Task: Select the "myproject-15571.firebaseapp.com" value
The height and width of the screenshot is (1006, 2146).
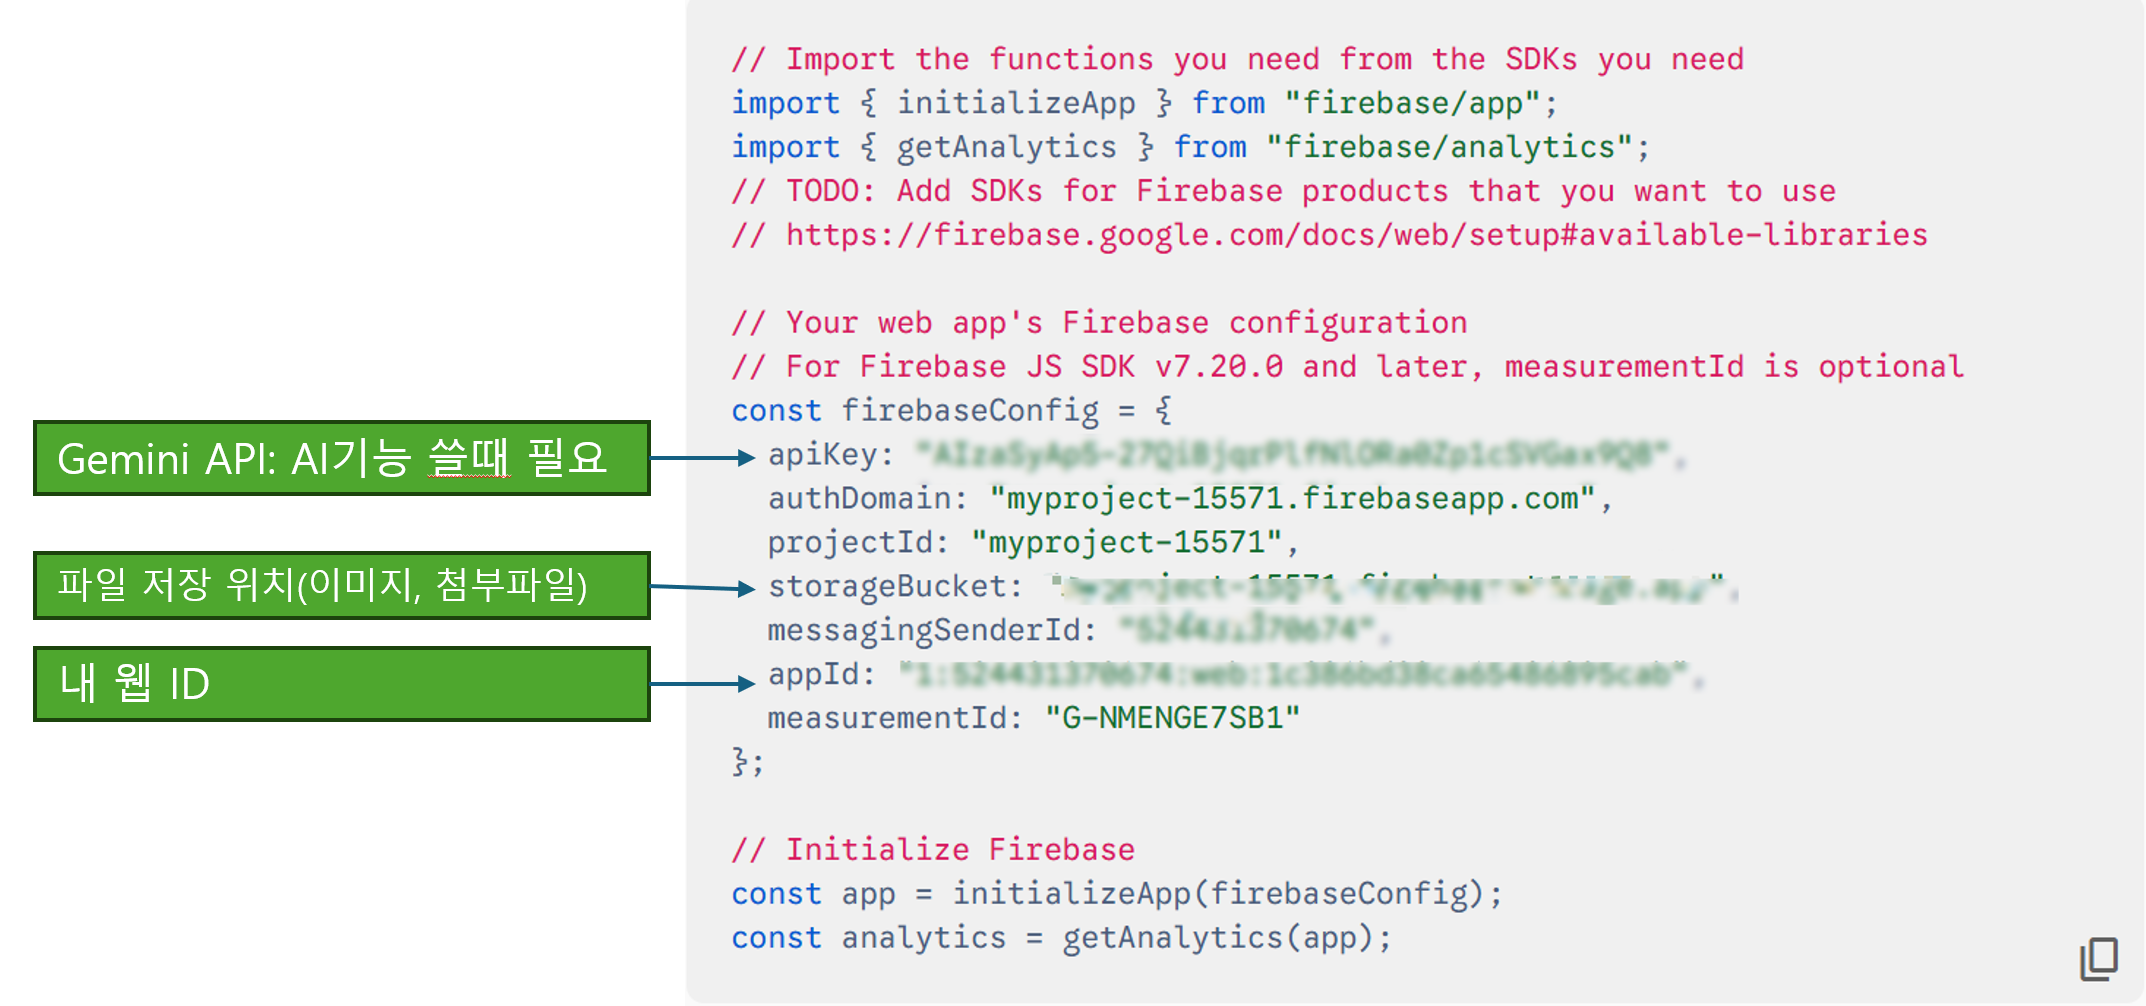Action: pyautogui.click(x=1292, y=499)
